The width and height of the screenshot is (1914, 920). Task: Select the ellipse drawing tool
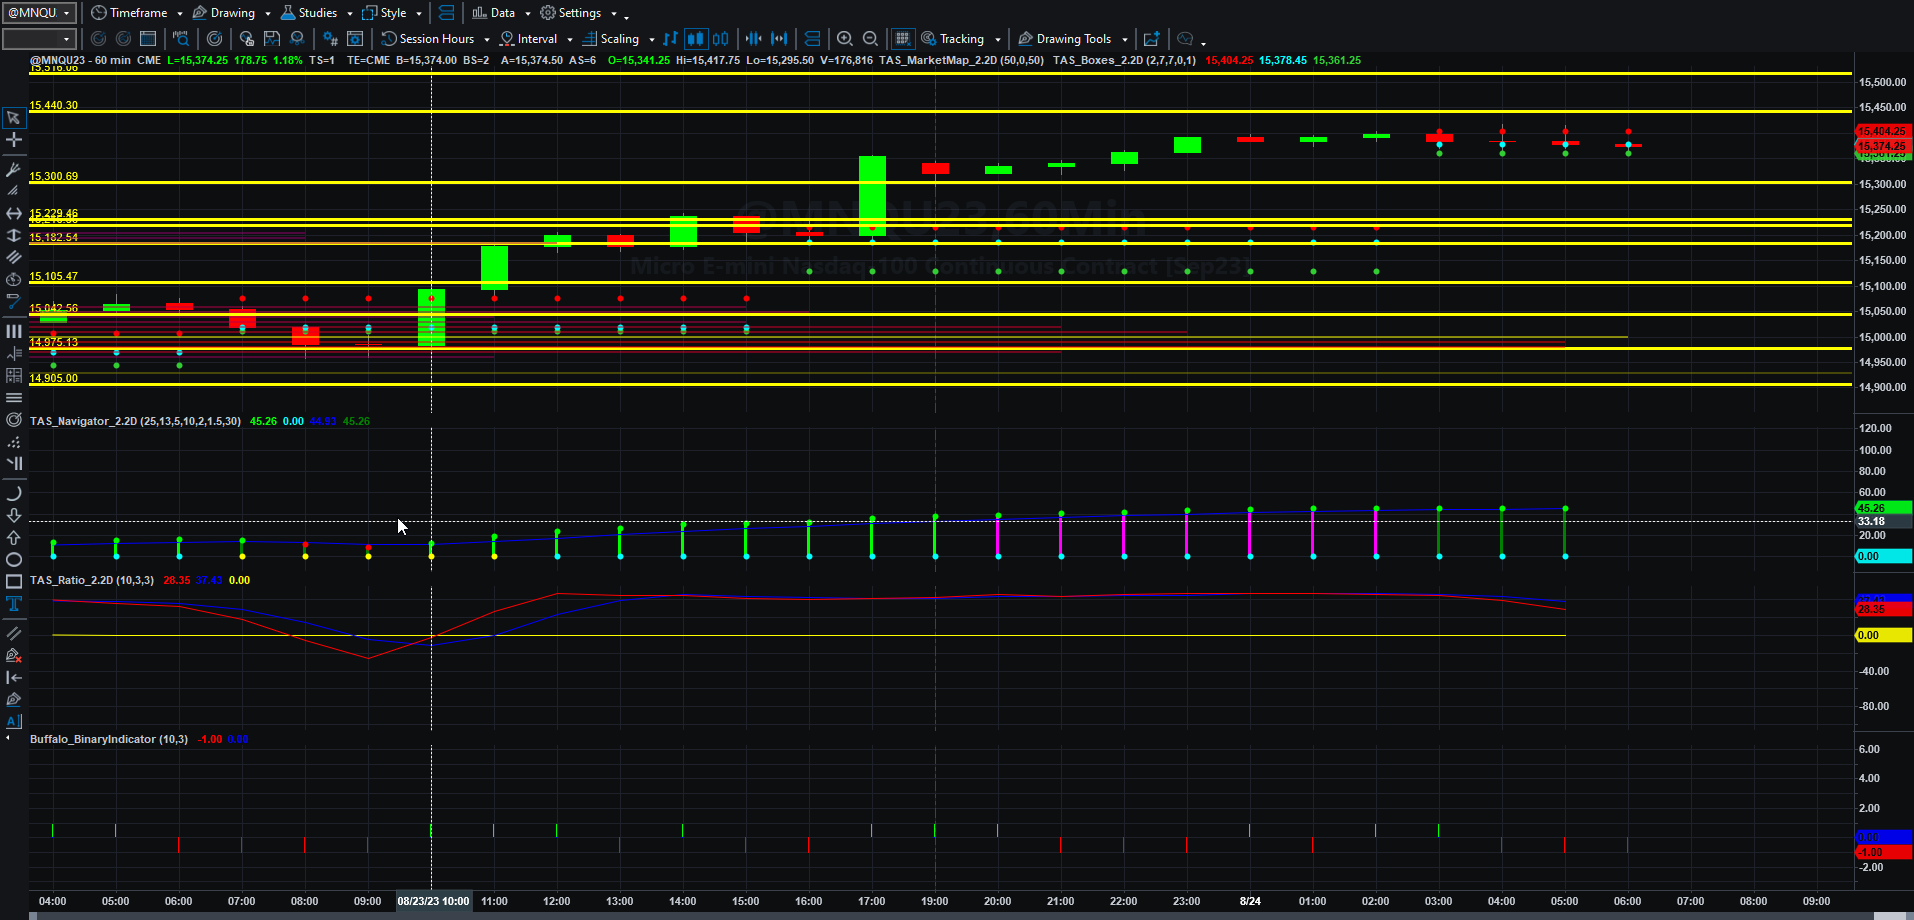14,559
